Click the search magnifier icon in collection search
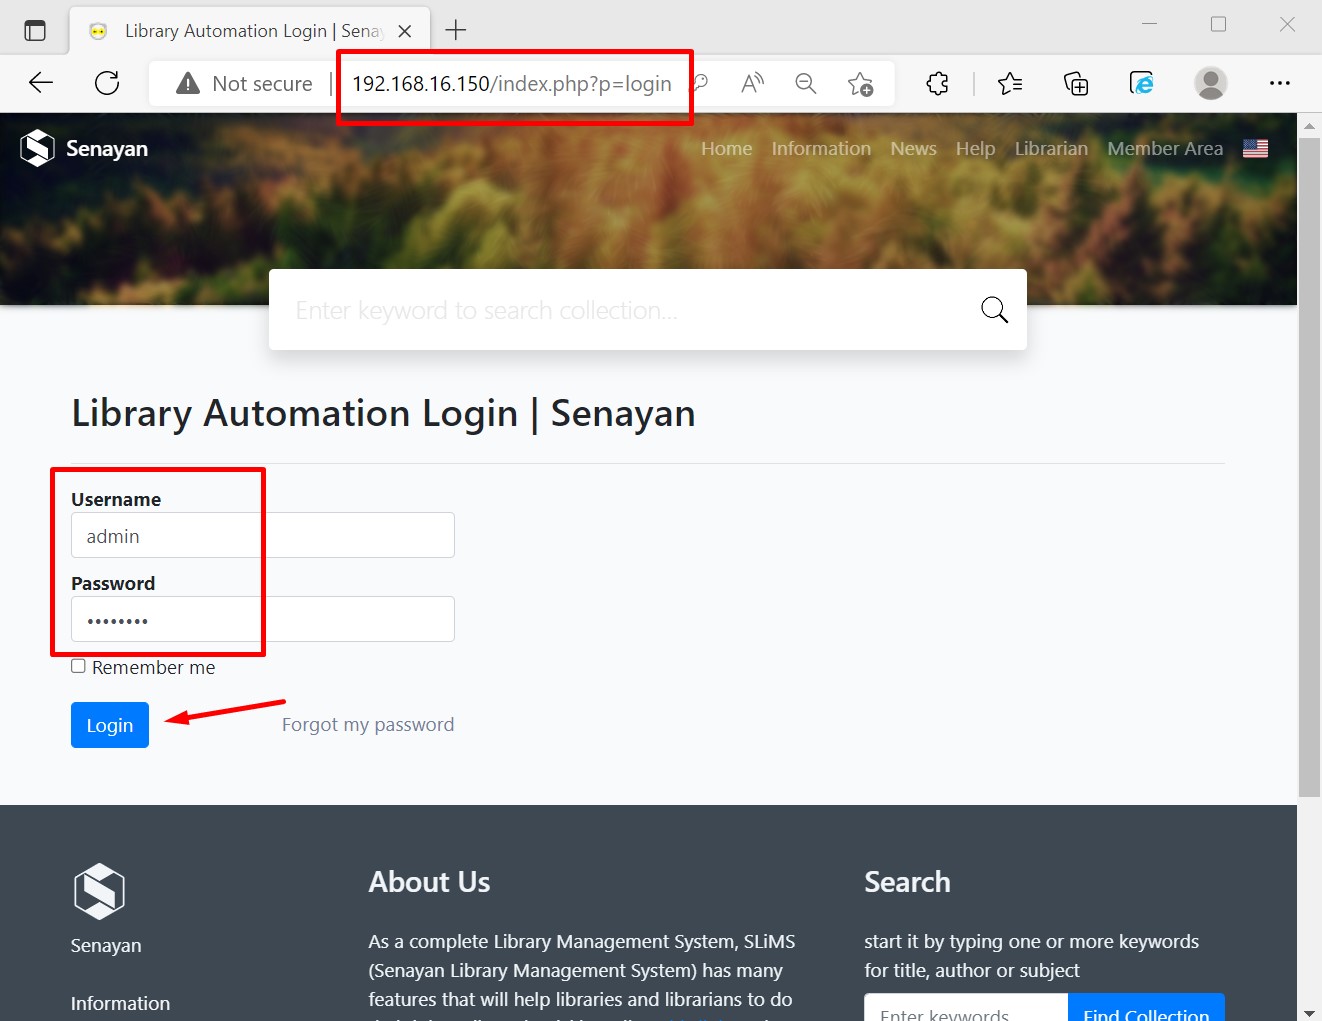The image size is (1322, 1021). tap(993, 310)
